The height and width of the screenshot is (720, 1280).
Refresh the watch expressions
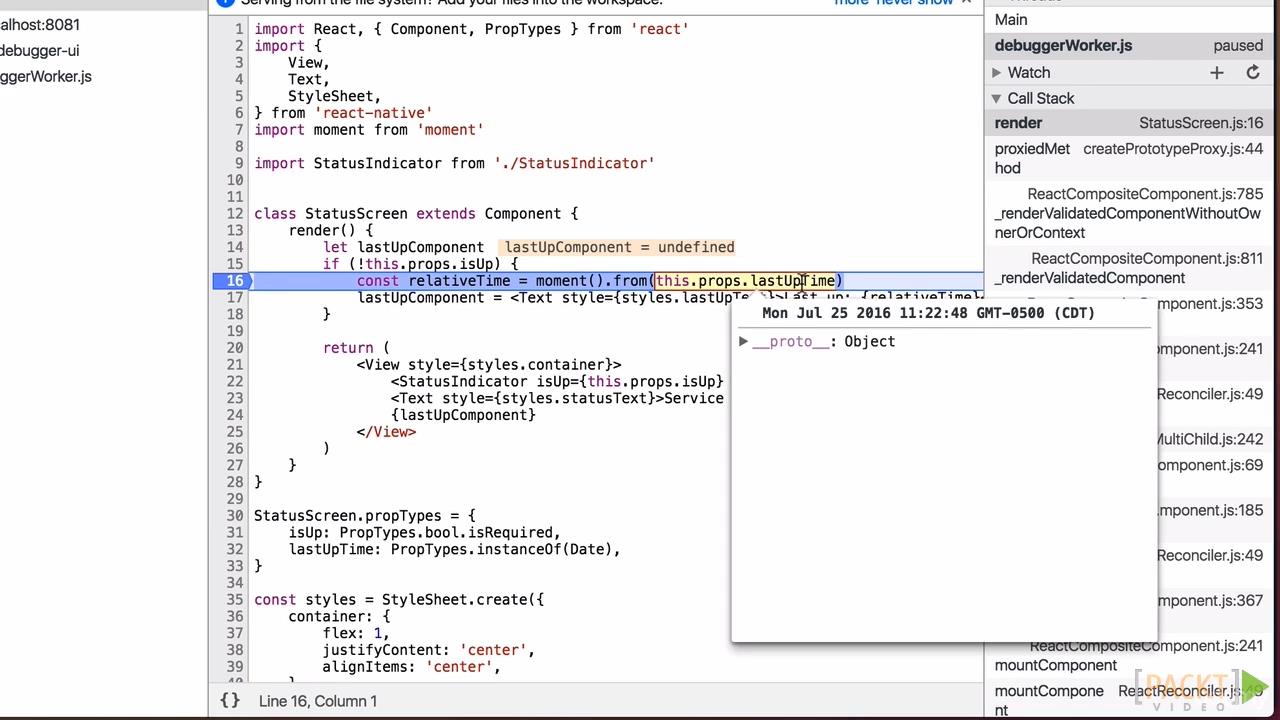click(x=1252, y=72)
